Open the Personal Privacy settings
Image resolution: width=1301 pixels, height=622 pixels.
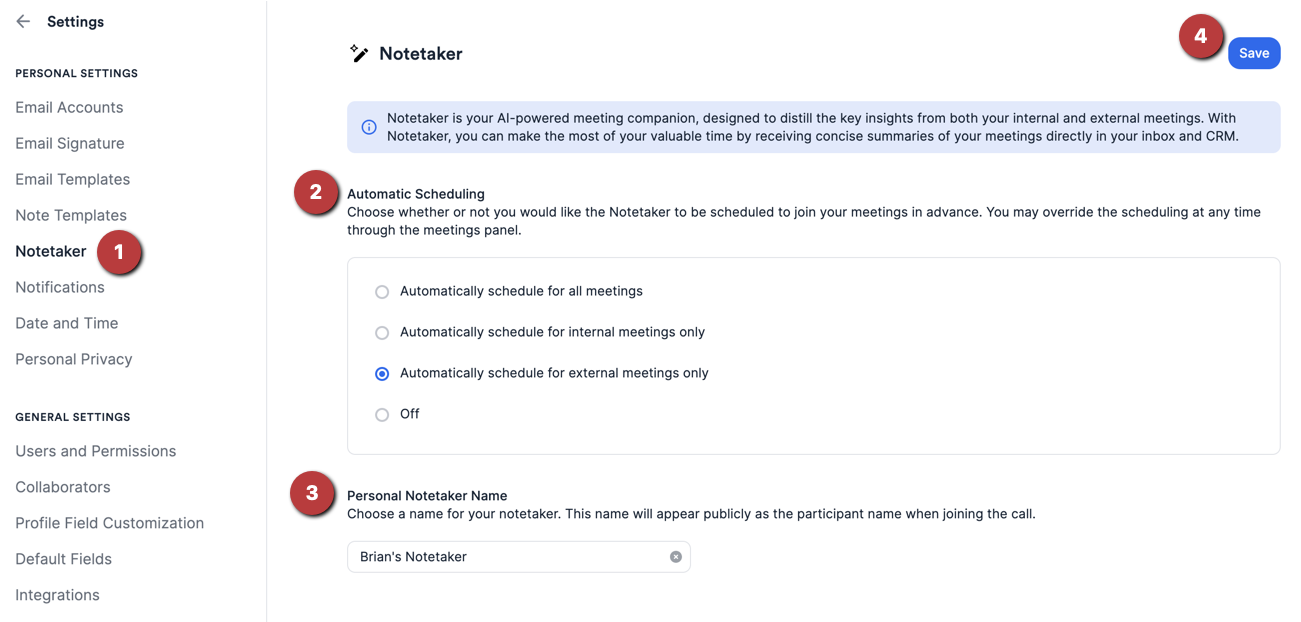click(74, 359)
